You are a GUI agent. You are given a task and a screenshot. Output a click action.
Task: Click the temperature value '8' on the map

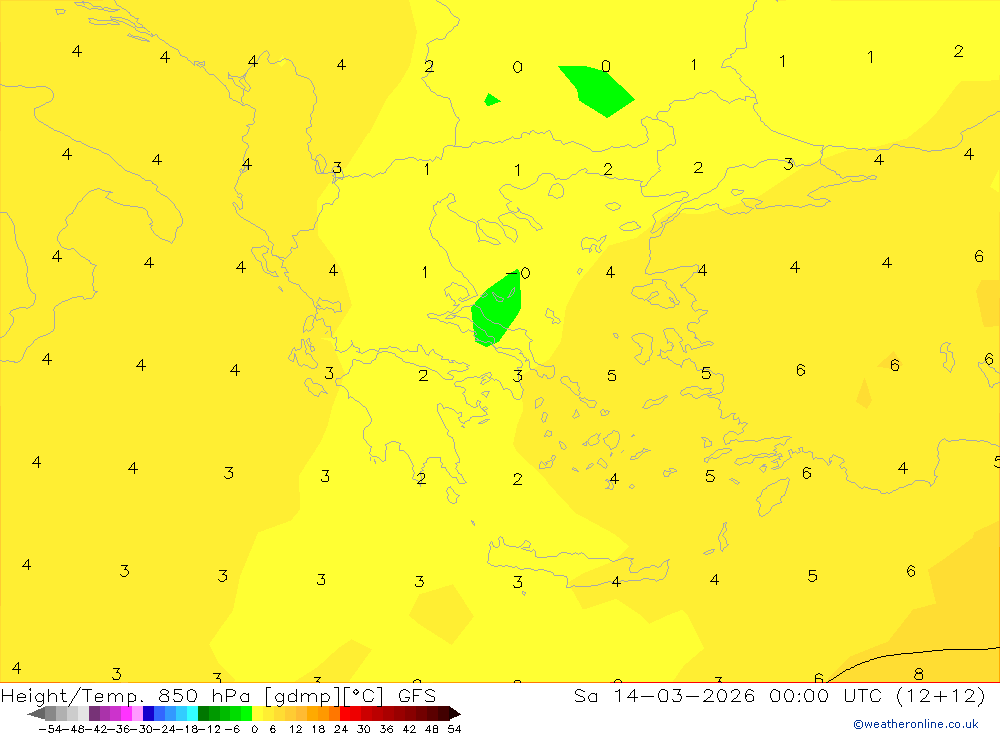click(x=918, y=674)
